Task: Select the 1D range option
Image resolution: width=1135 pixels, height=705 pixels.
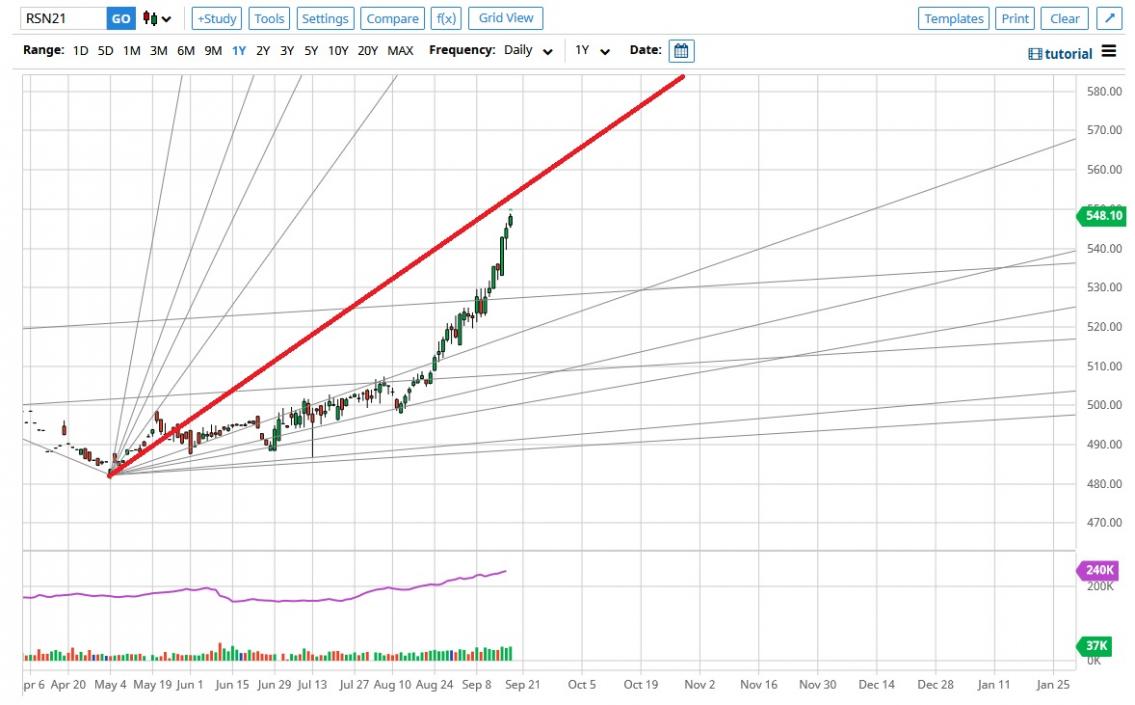Action: [x=81, y=51]
